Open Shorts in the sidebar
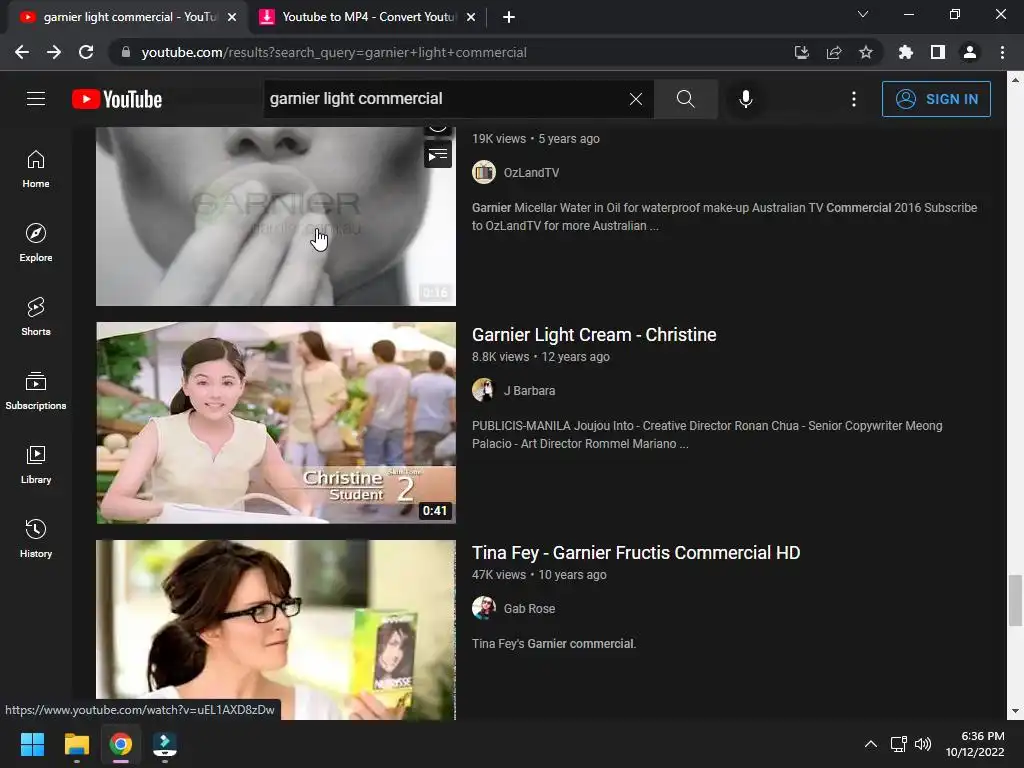 36,317
